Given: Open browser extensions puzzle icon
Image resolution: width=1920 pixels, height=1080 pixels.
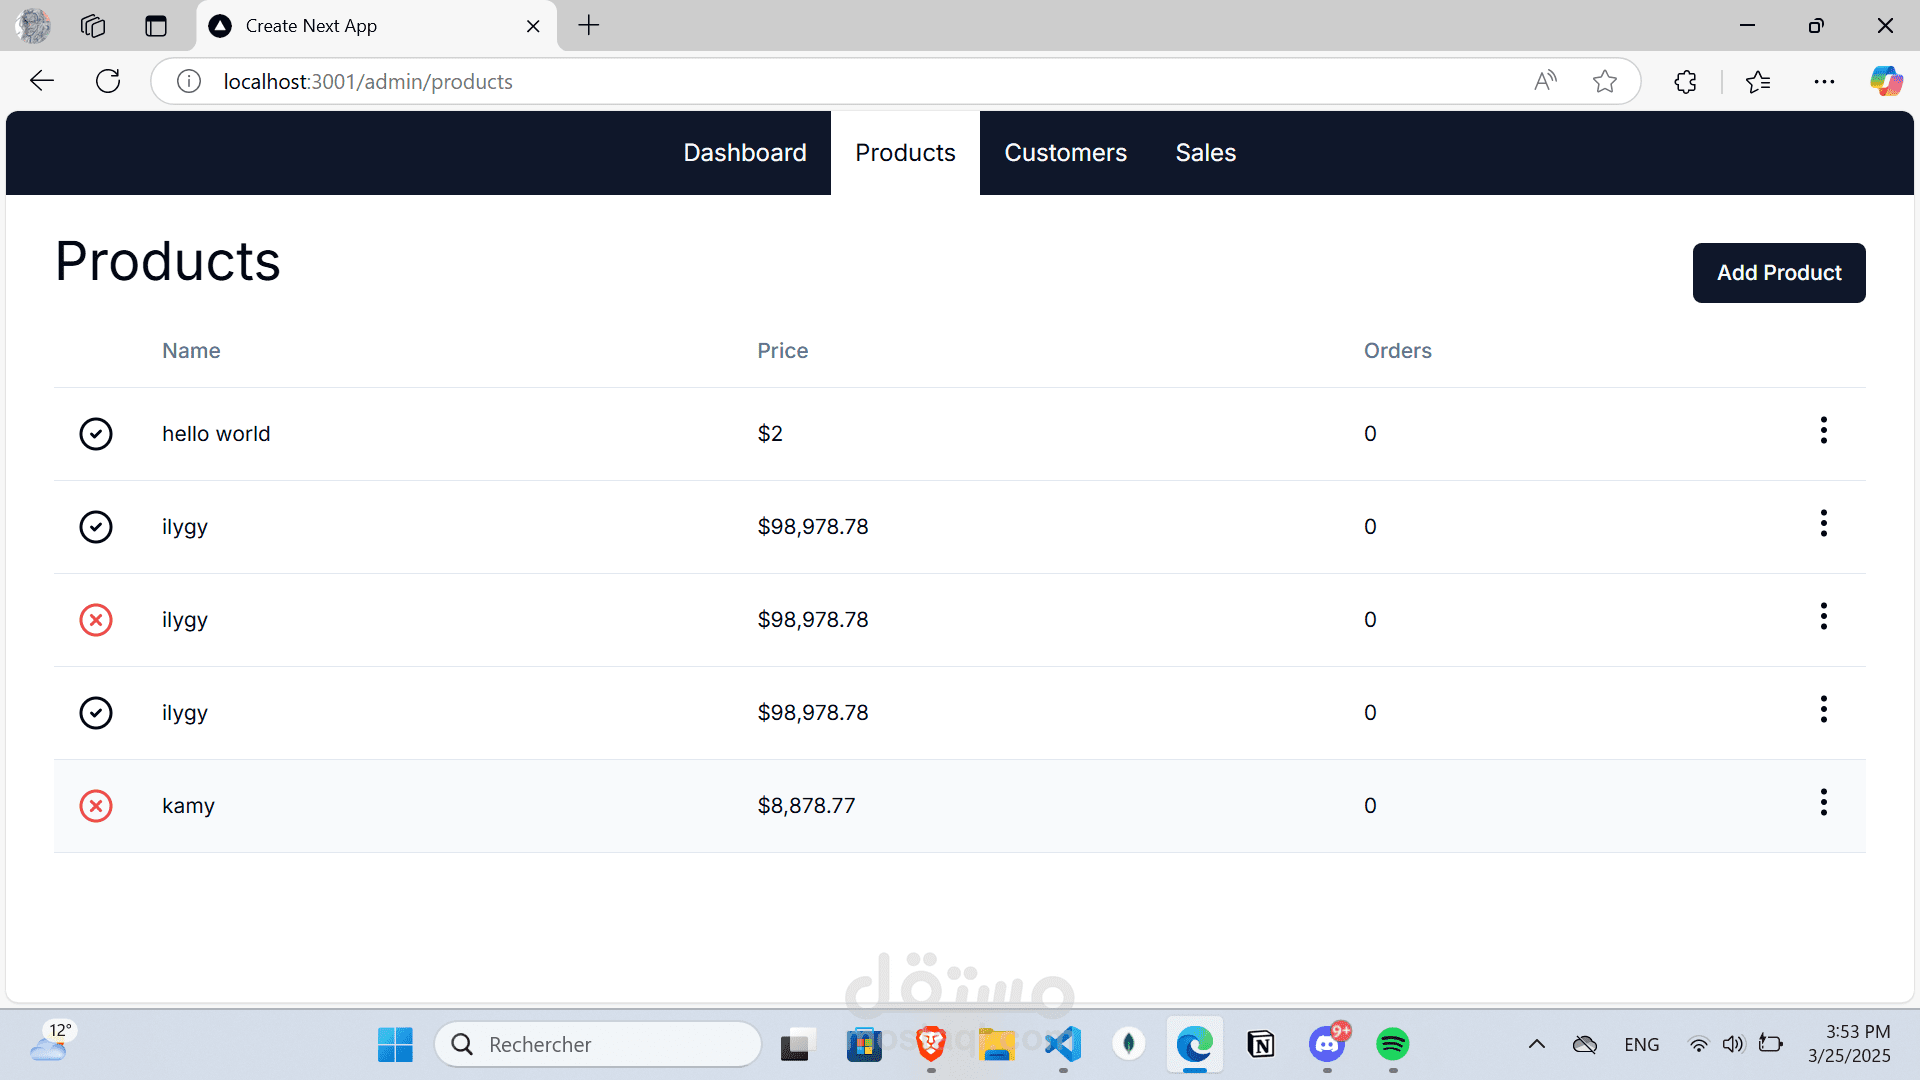Looking at the screenshot, I should [x=1685, y=81].
